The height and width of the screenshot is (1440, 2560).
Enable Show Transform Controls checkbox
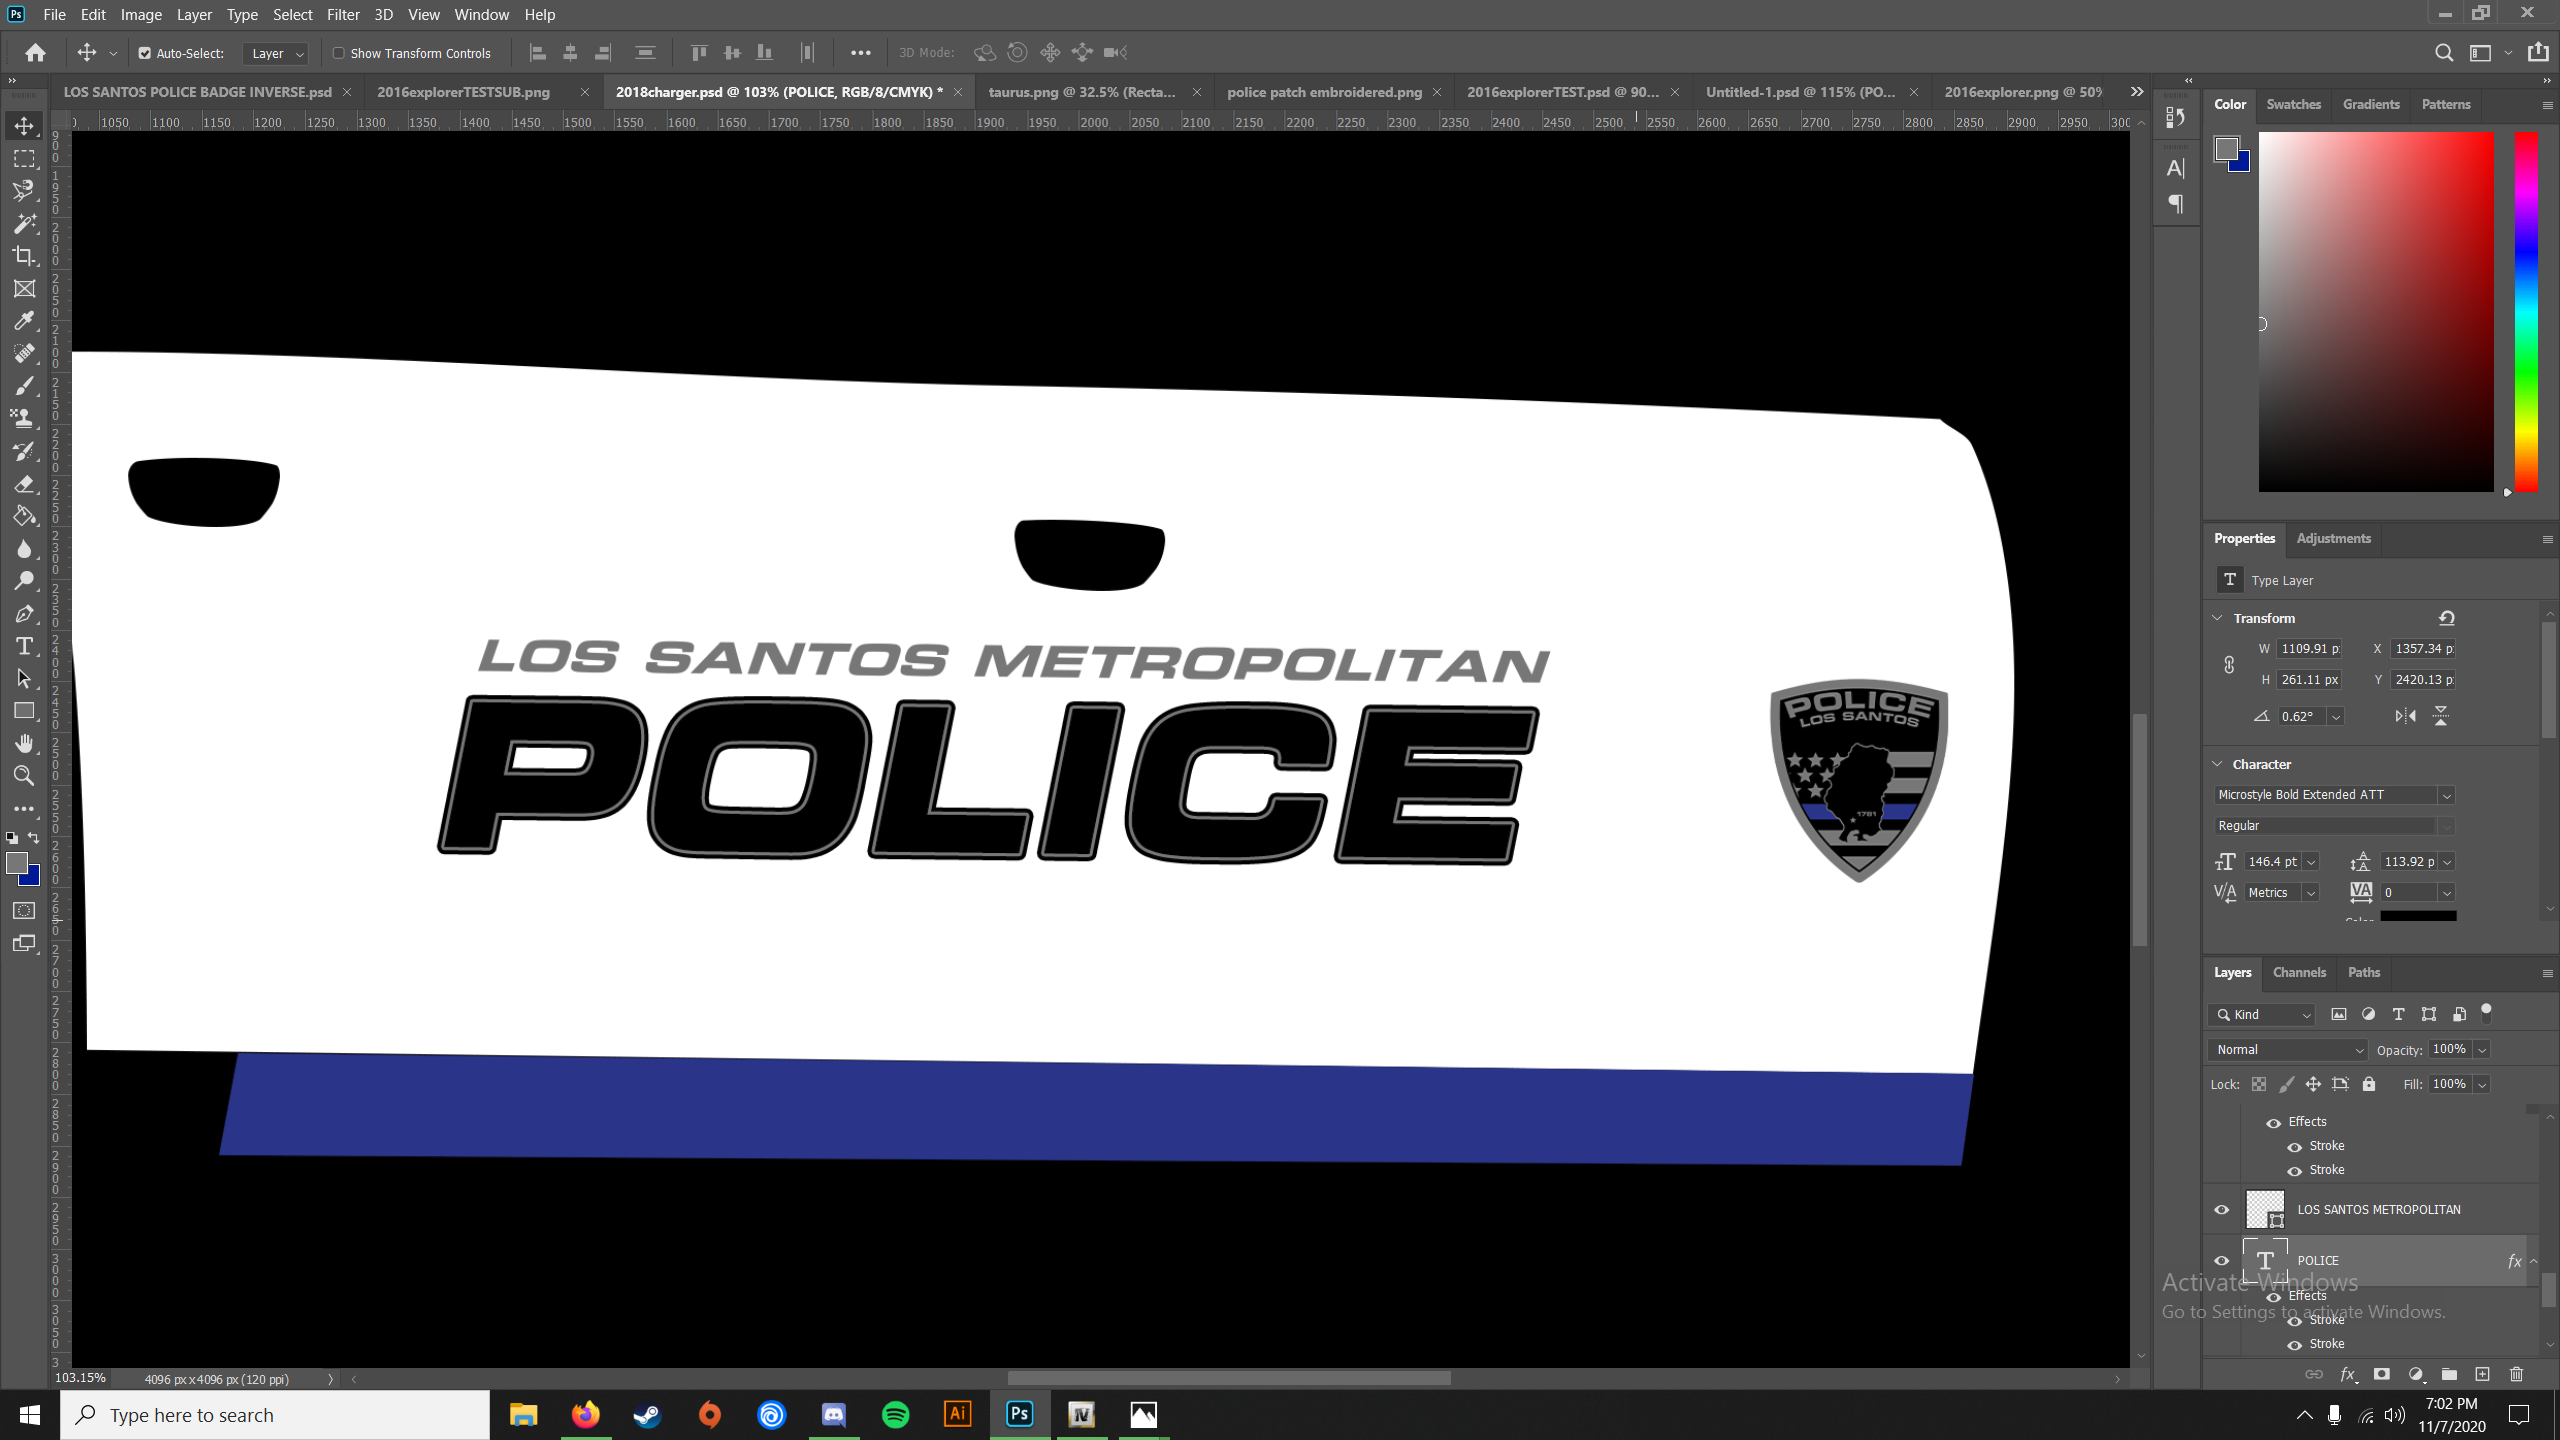pos(338,53)
